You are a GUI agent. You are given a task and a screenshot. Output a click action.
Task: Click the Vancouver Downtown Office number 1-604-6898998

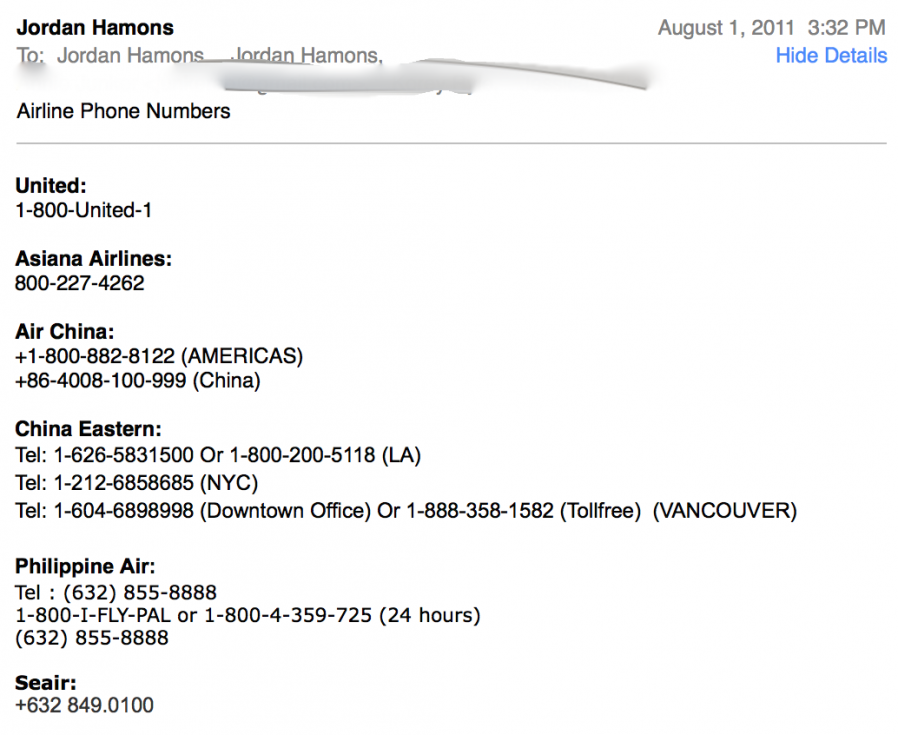[x=123, y=511]
